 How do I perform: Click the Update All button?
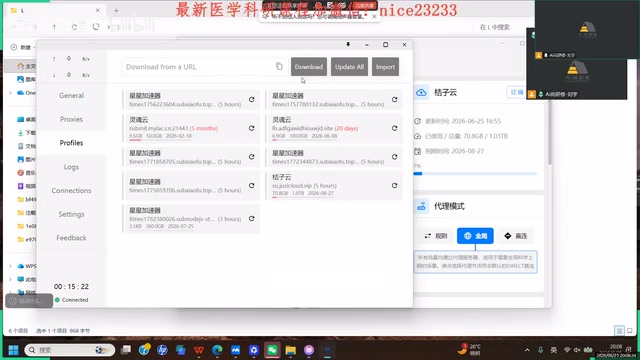coord(349,67)
